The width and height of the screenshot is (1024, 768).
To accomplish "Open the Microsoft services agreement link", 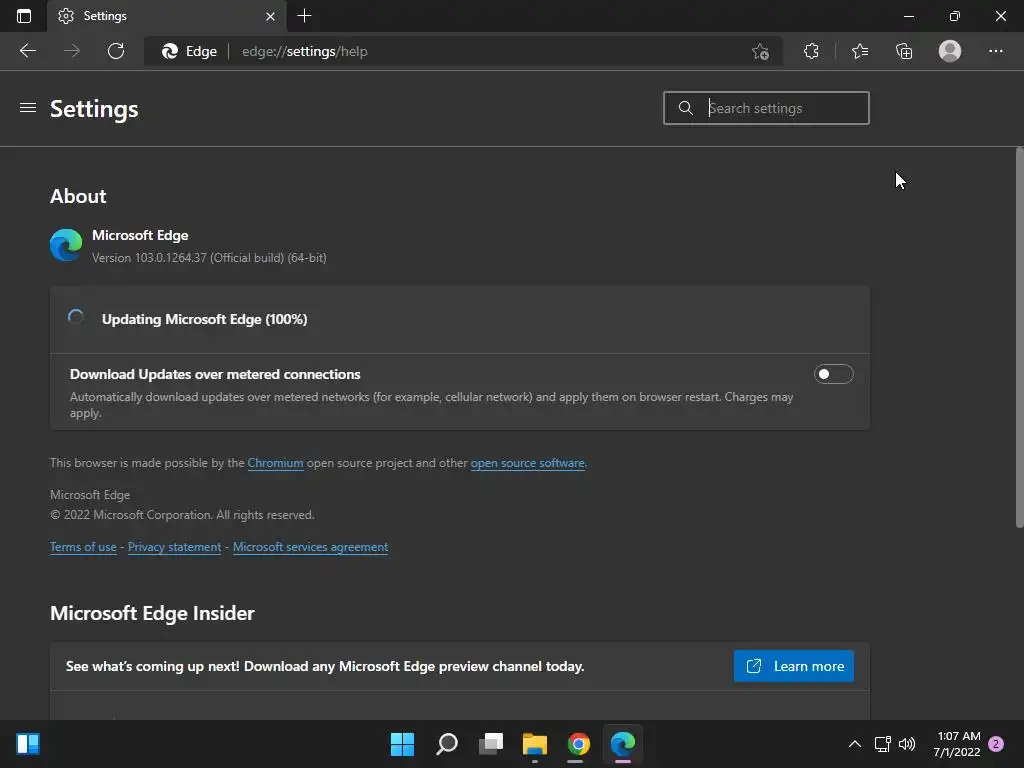I will (310, 547).
